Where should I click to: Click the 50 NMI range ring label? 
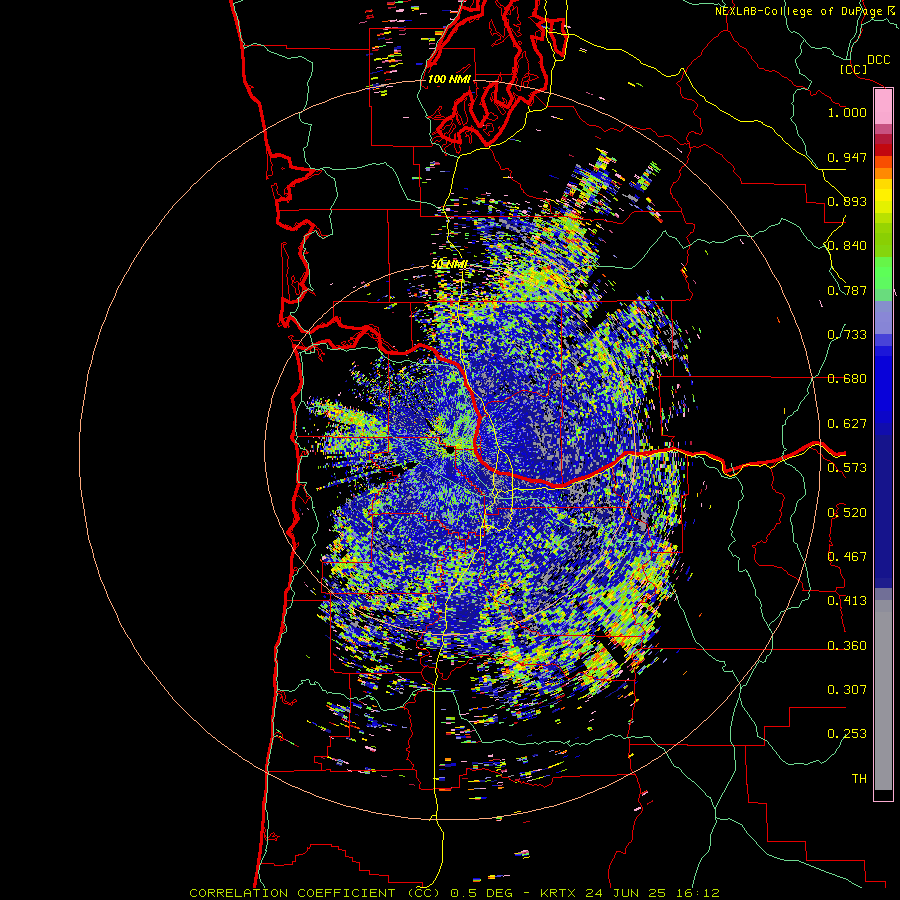(x=449, y=265)
